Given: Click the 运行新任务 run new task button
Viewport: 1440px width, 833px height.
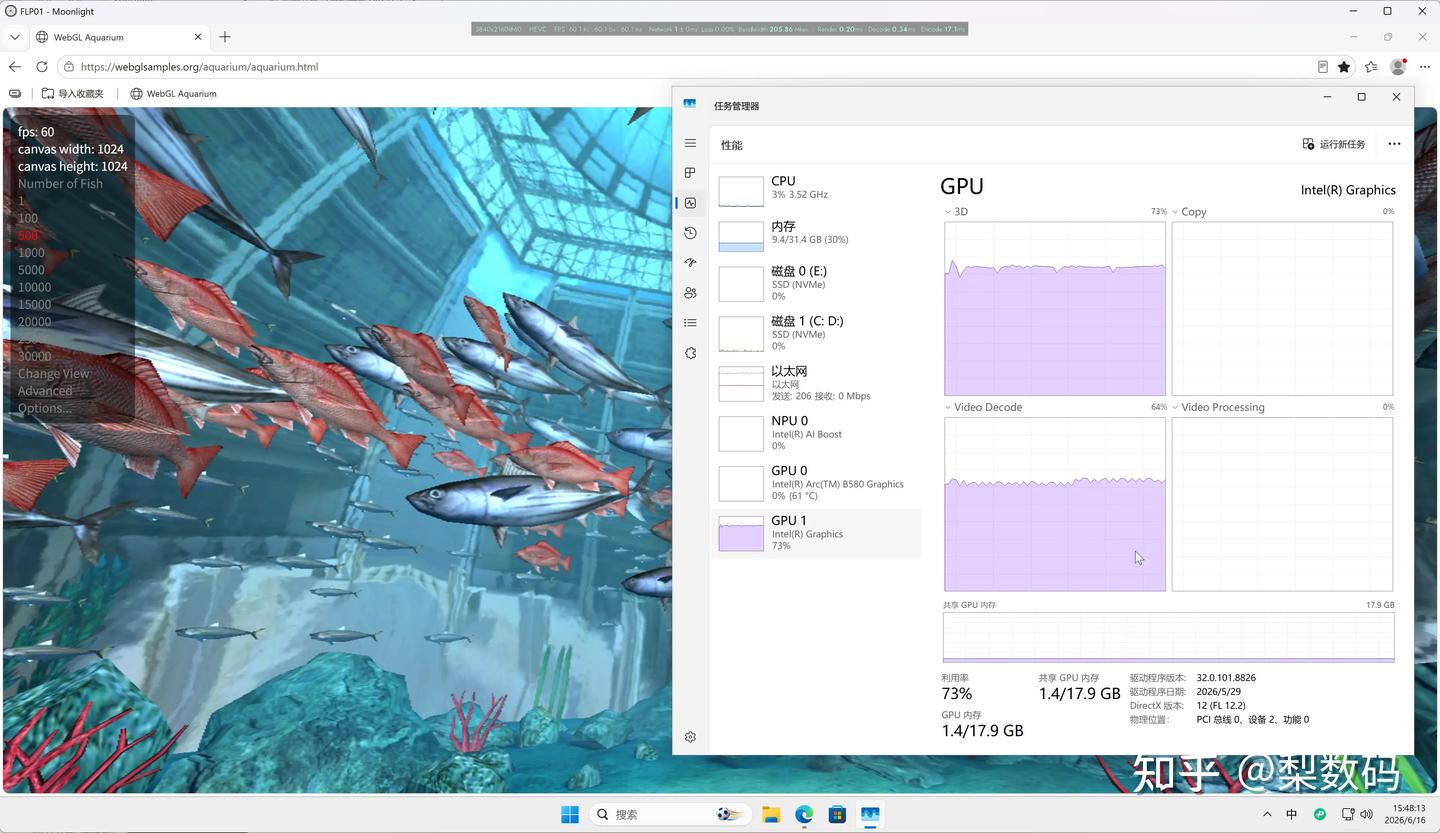Looking at the screenshot, I should coord(1333,144).
